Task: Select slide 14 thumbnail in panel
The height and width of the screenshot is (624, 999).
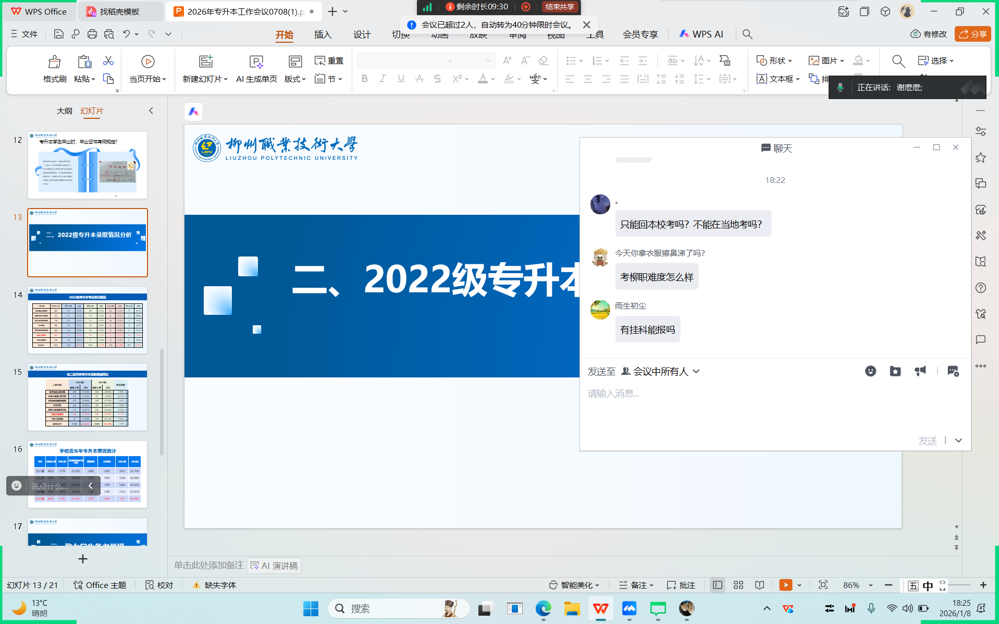Action: click(x=87, y=320)
